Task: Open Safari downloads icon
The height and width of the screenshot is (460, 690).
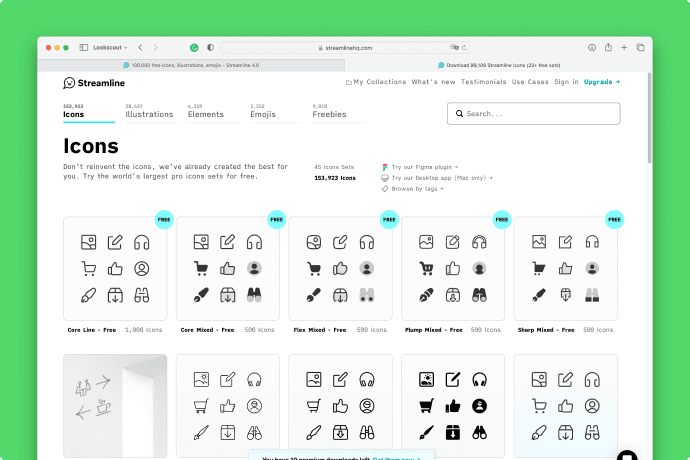Action: (x=592, y=48)
